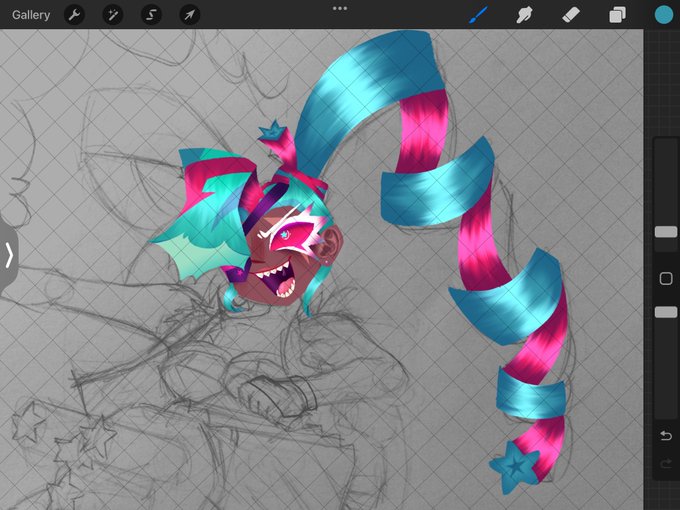The width and height of the screenshot is (680, 510).
Task: Expand the left edge panel chevron
Action: 9,255
